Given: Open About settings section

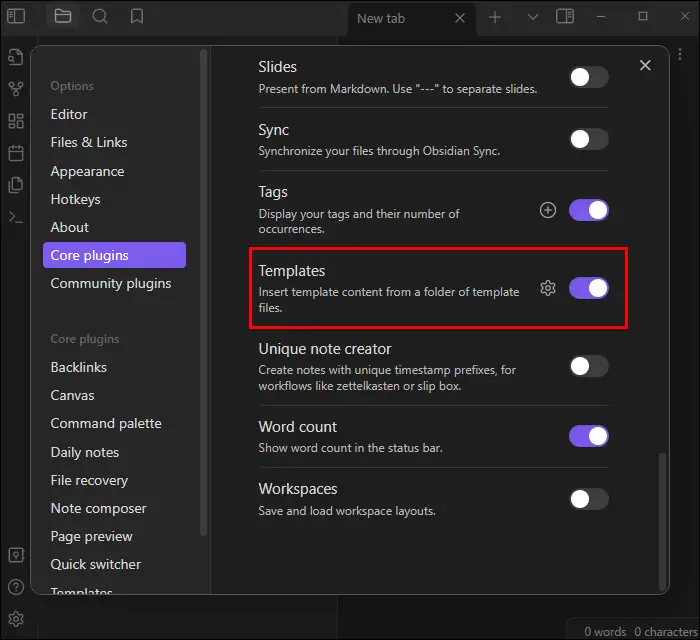Looking at the screenshot, I should pyautogui.click(x=114, y=227).
